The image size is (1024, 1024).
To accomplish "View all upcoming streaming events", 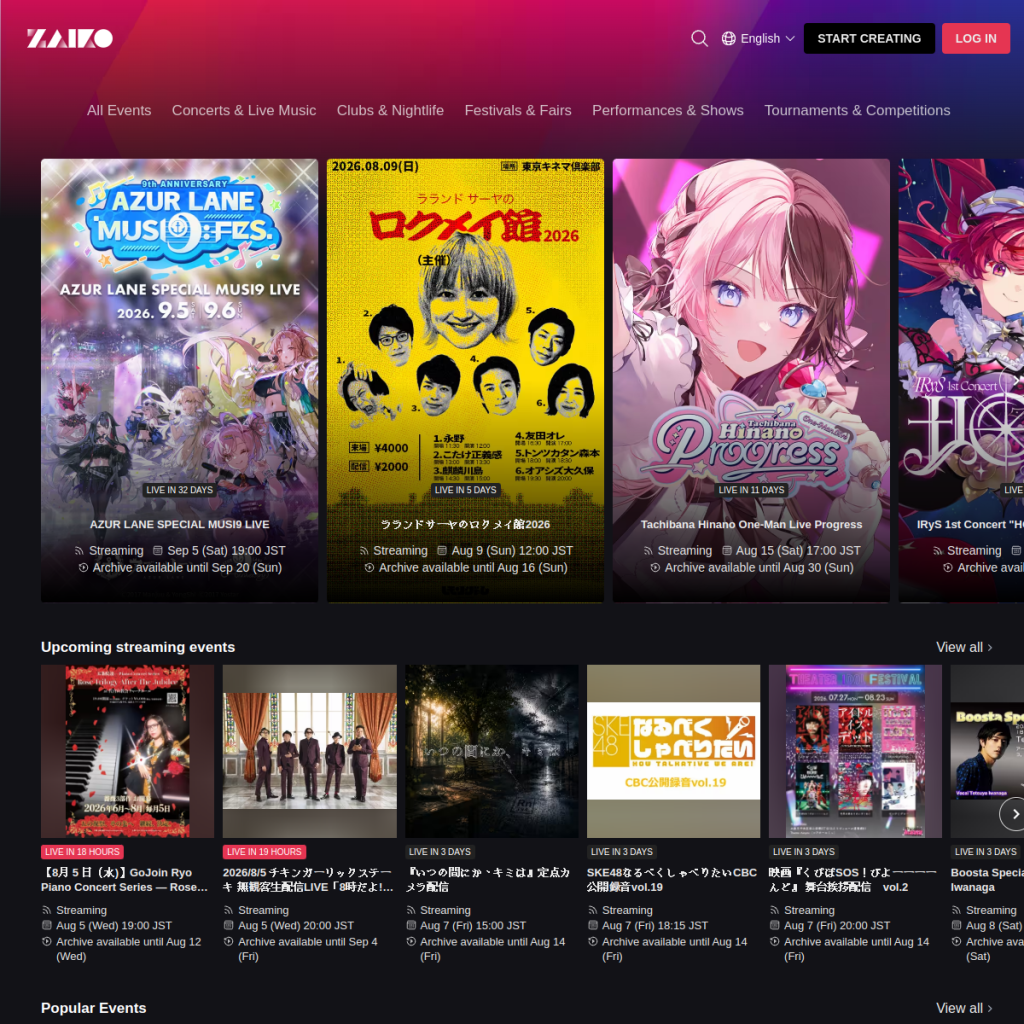I will tap(964, 647).
